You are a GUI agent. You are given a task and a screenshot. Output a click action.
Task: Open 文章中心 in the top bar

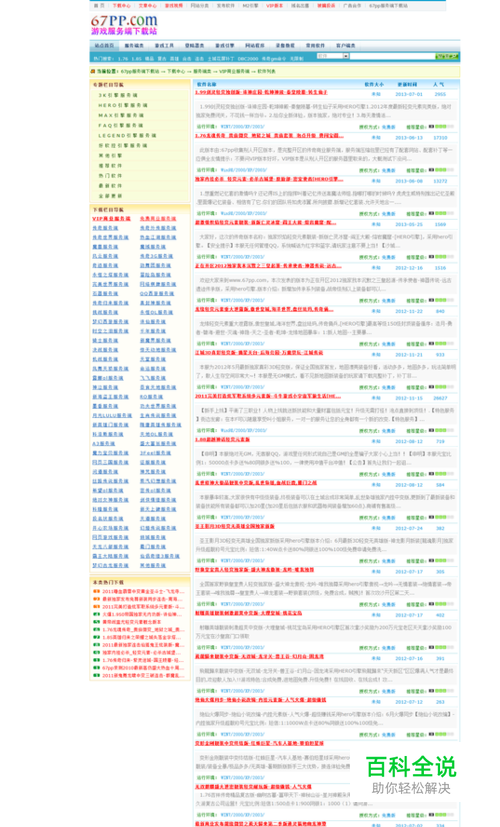tap(148, 5)
